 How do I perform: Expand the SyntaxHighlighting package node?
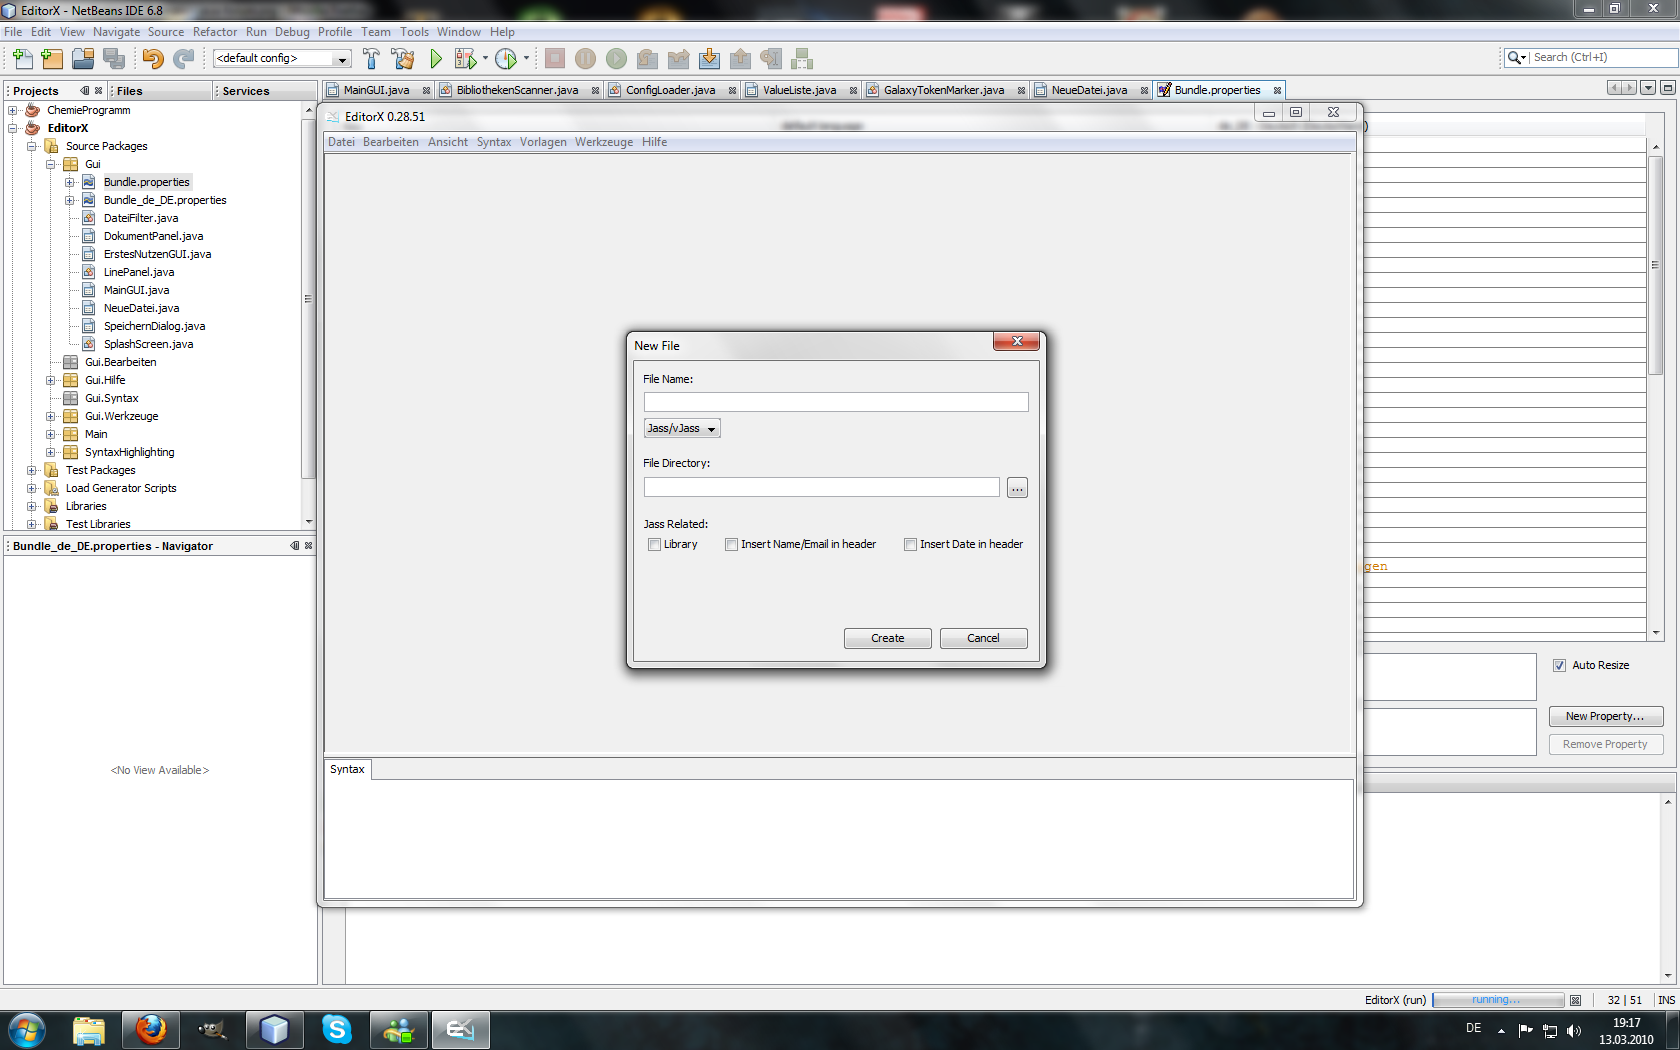pyautogui.click(x=51, y=453)
